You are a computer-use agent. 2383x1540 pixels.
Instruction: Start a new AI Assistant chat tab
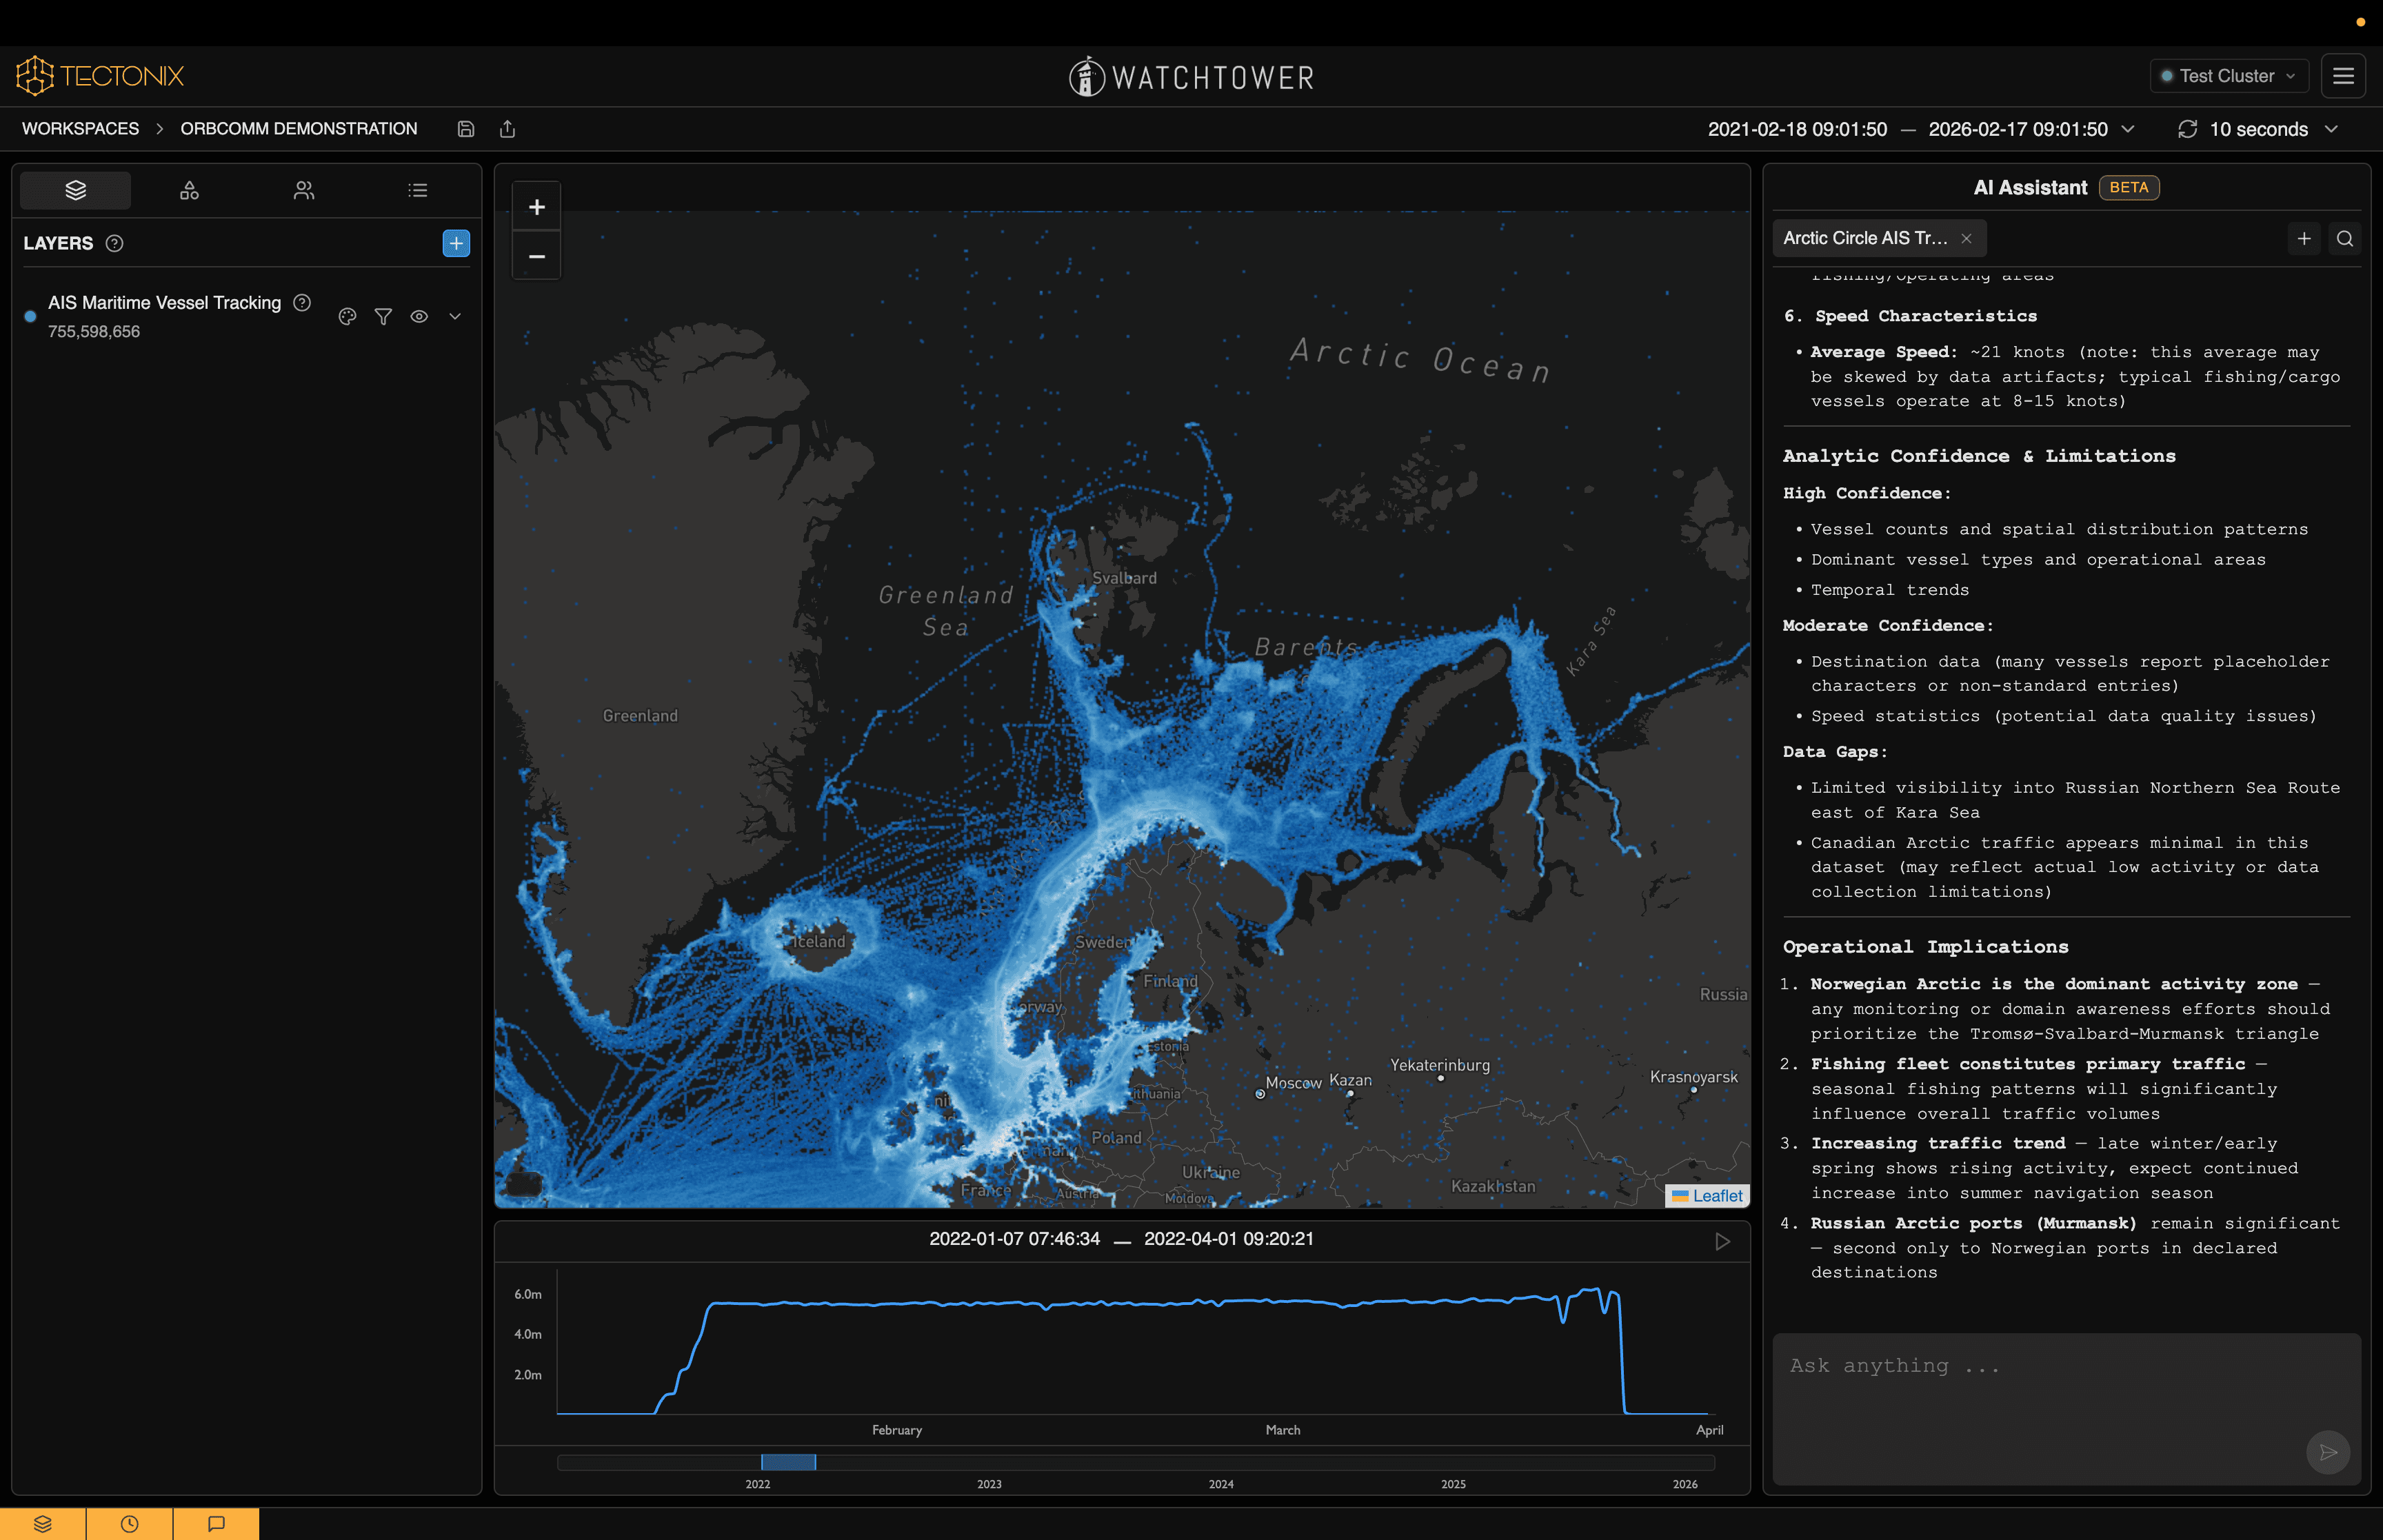pyautogui.click(x=2304, y=239)
